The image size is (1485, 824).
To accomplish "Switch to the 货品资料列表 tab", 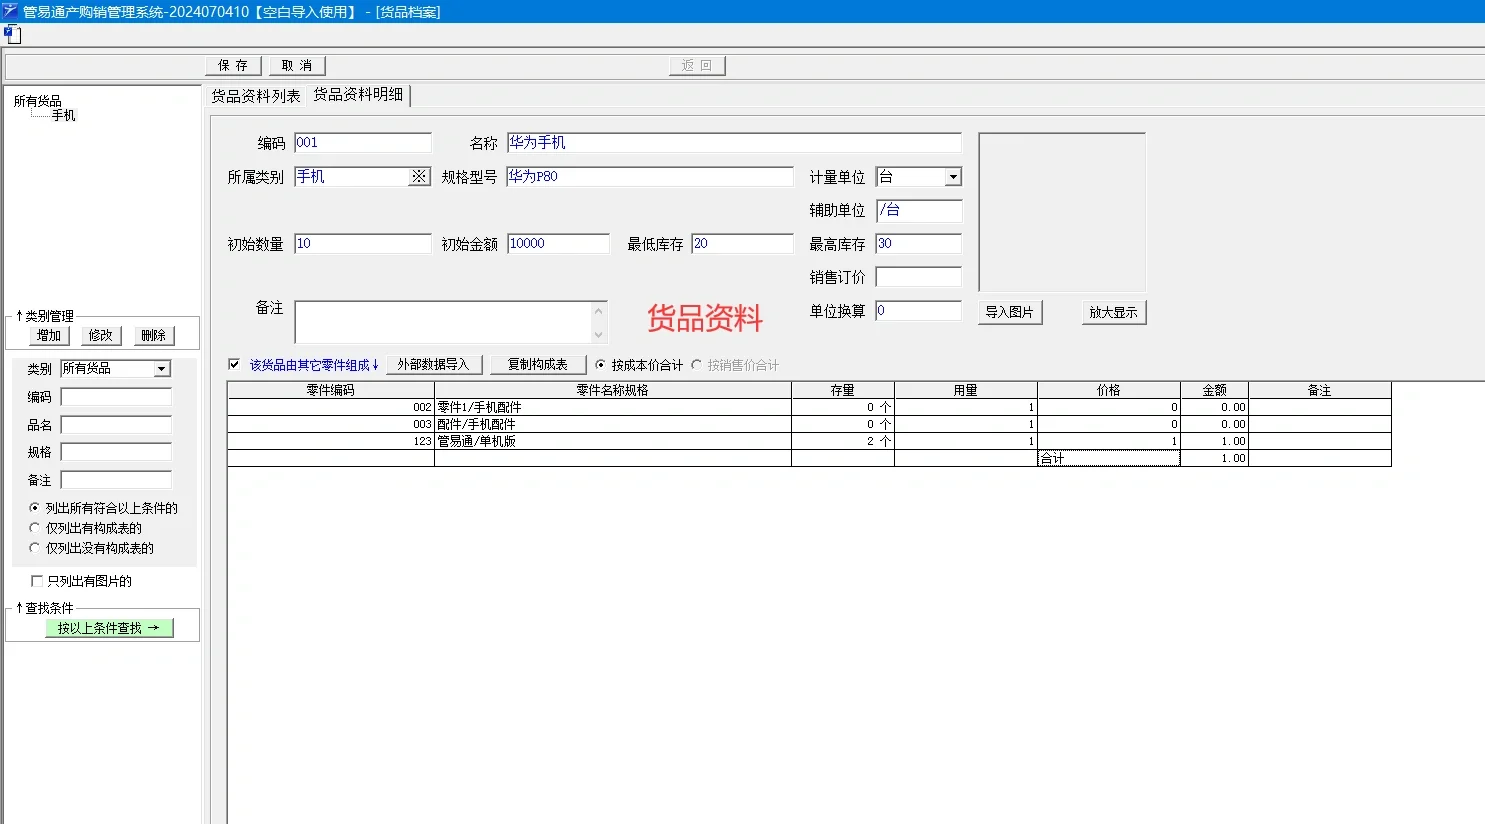I will click(256, 97).
